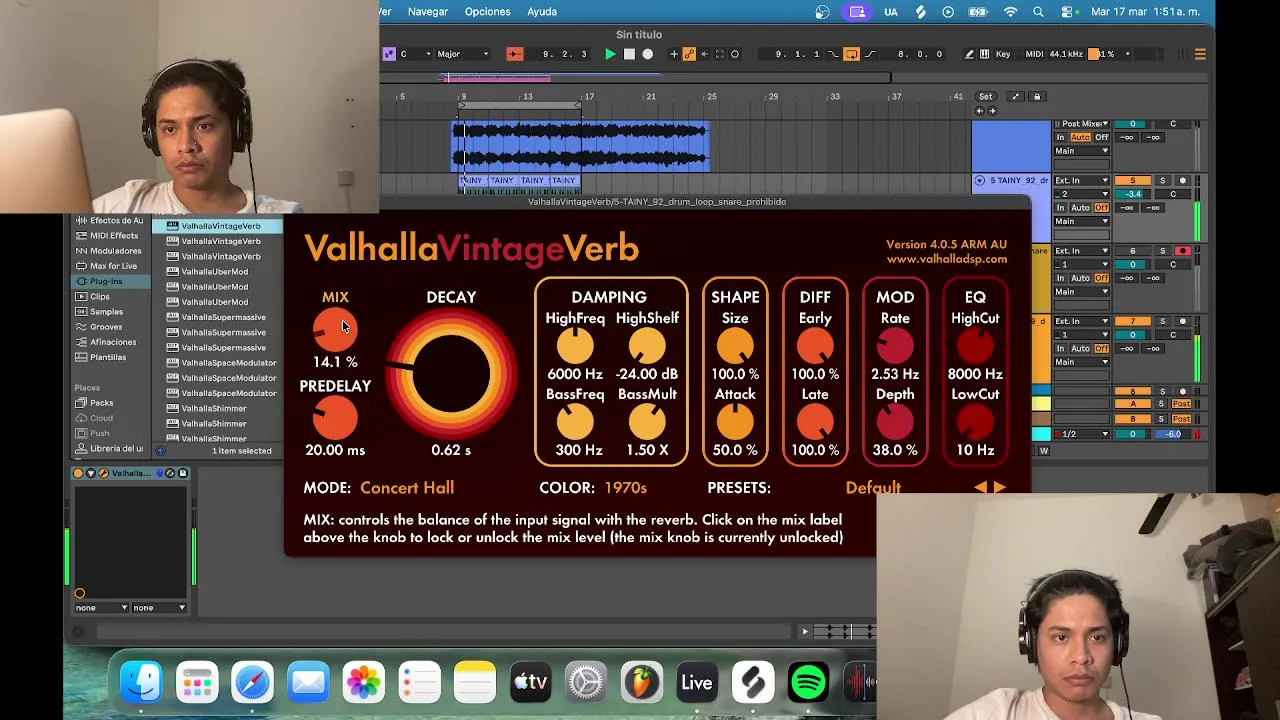The width and height of the screenshot is (1280, 720).
Task: Select Max for Live browser category
Action: 113,266
